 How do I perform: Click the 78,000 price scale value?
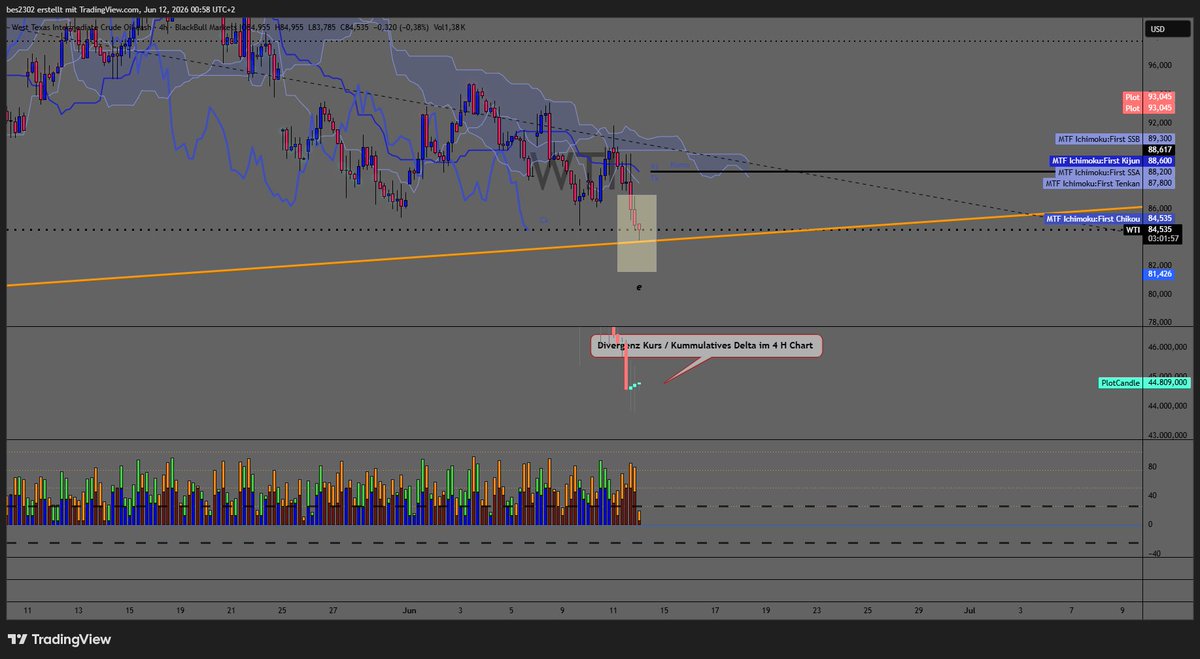tap(1159, 322)
